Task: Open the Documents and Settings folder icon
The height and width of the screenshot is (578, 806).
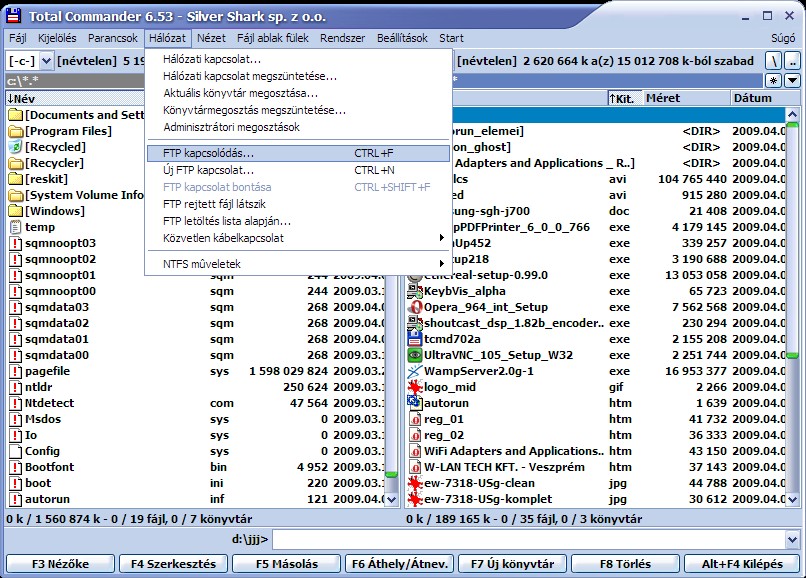Action: (x=16, y=115)
